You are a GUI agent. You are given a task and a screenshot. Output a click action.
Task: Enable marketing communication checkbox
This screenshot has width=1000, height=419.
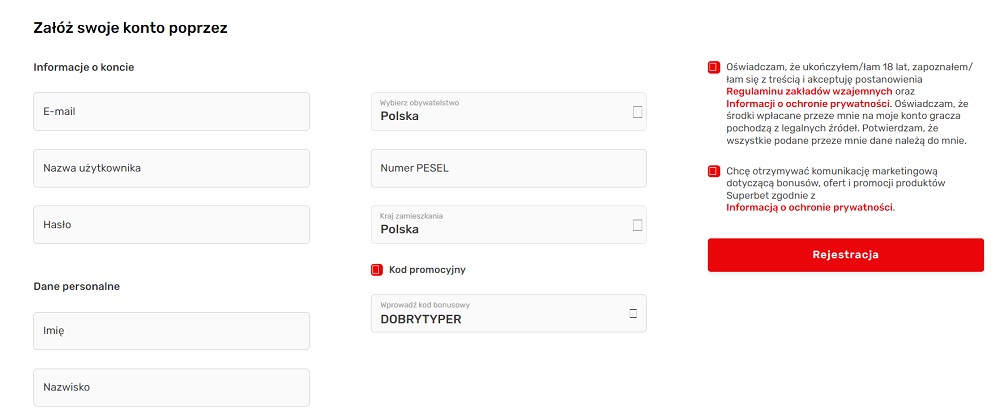coord(713,171)
